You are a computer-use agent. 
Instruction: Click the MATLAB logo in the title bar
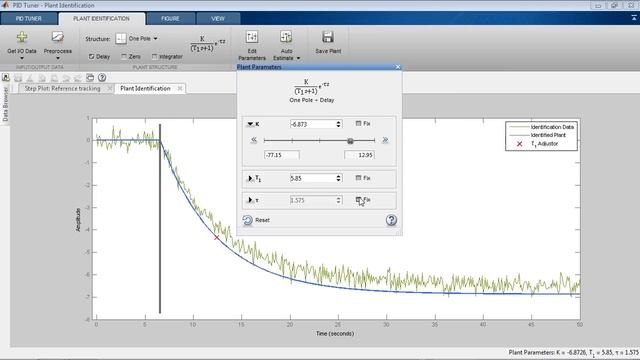point(5,5)
